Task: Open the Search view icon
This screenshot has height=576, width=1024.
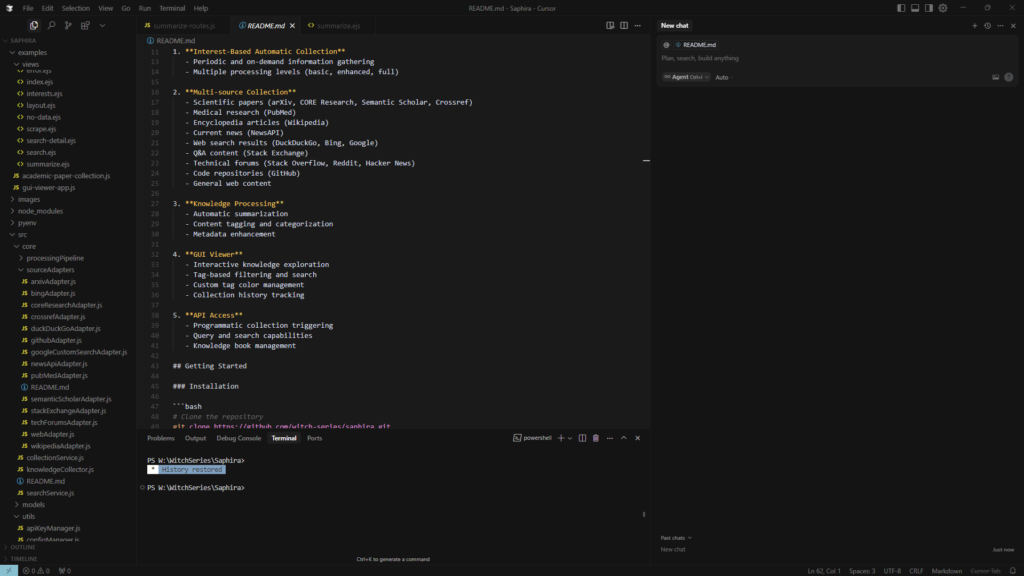Action: click(x=51, y=25)
